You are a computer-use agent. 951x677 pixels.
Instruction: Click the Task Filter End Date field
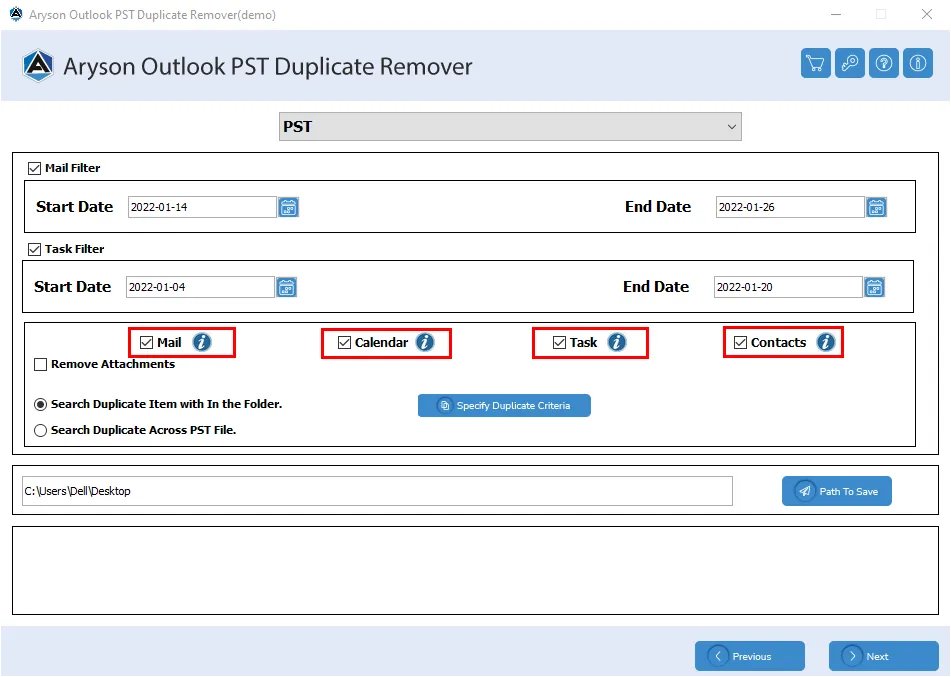pos(788,287)
